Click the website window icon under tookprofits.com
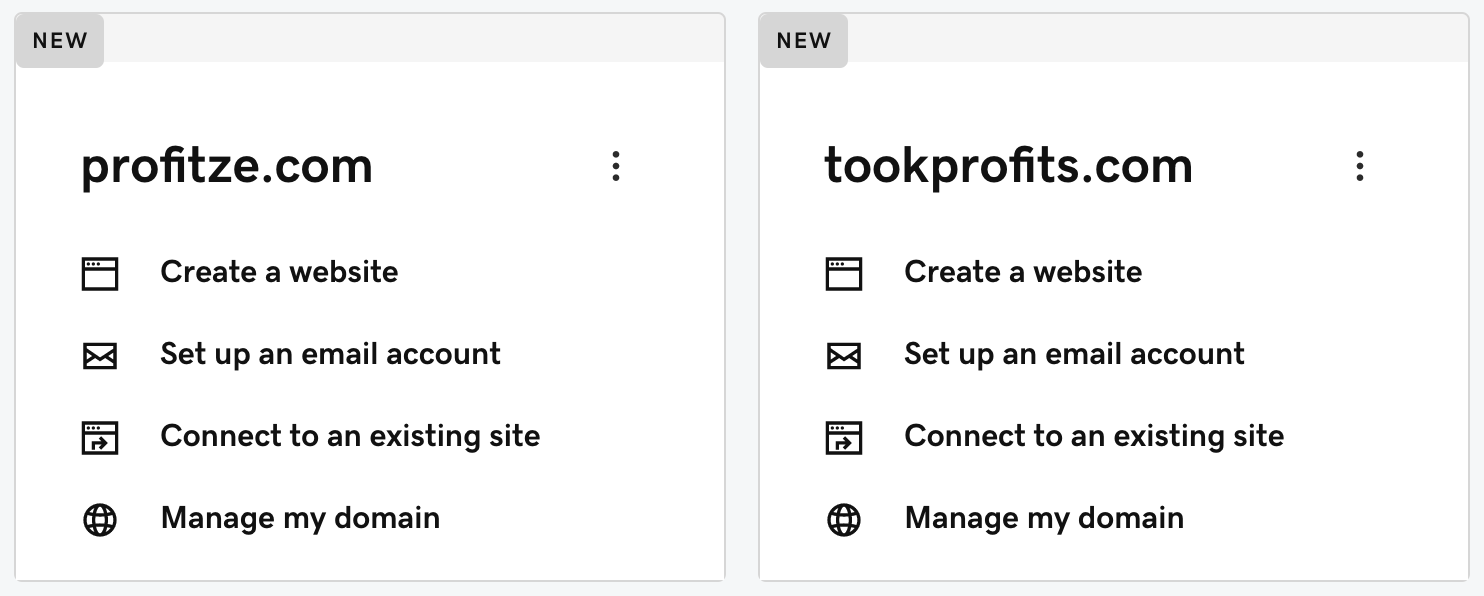 844,273
